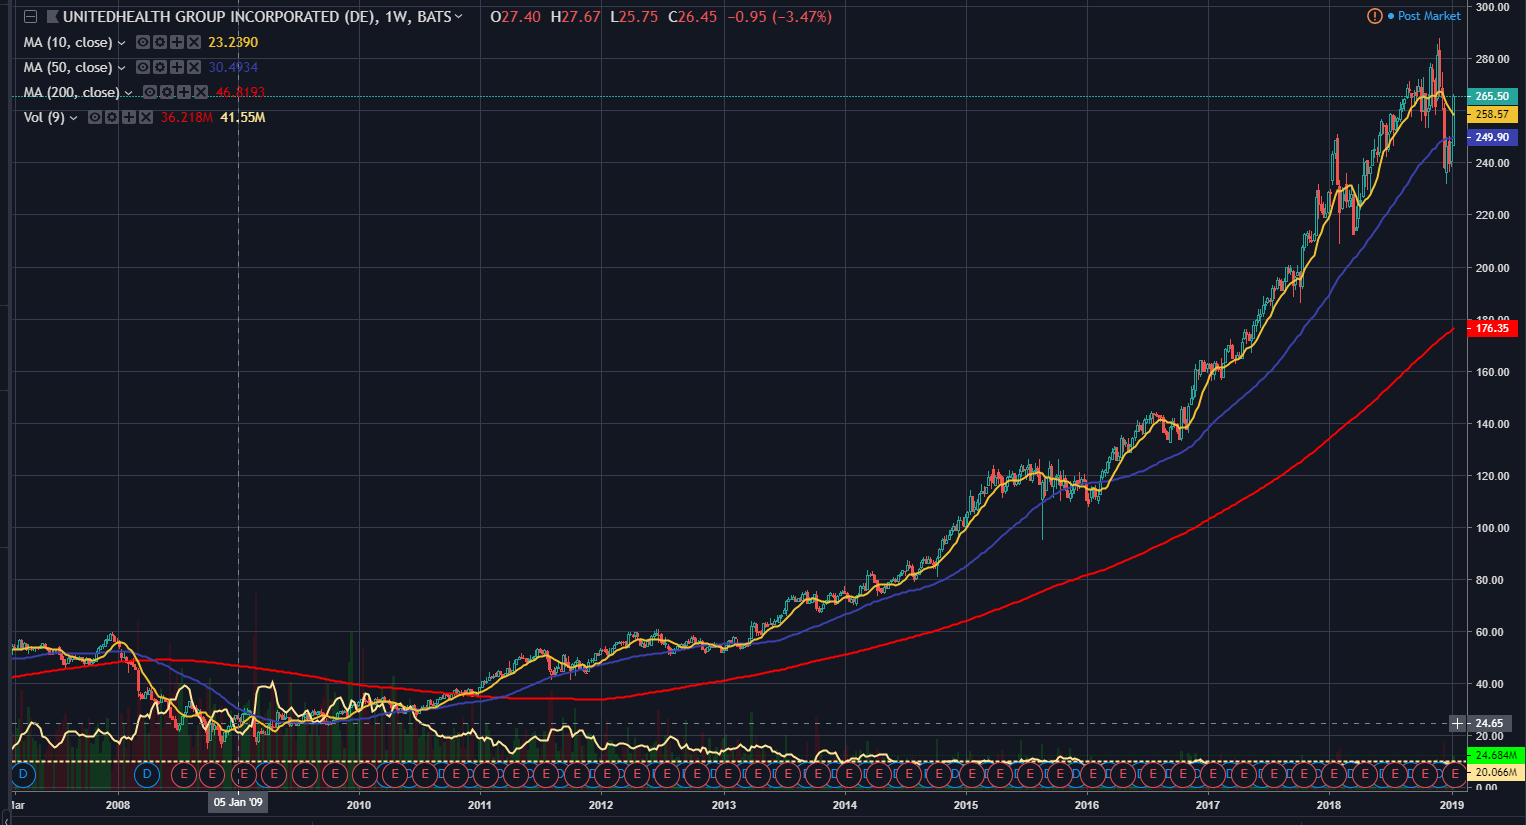The width and height of the screenshot is (1526, 825).
Task: Remove the Vol (9) indicator with X
Action: 146,117
